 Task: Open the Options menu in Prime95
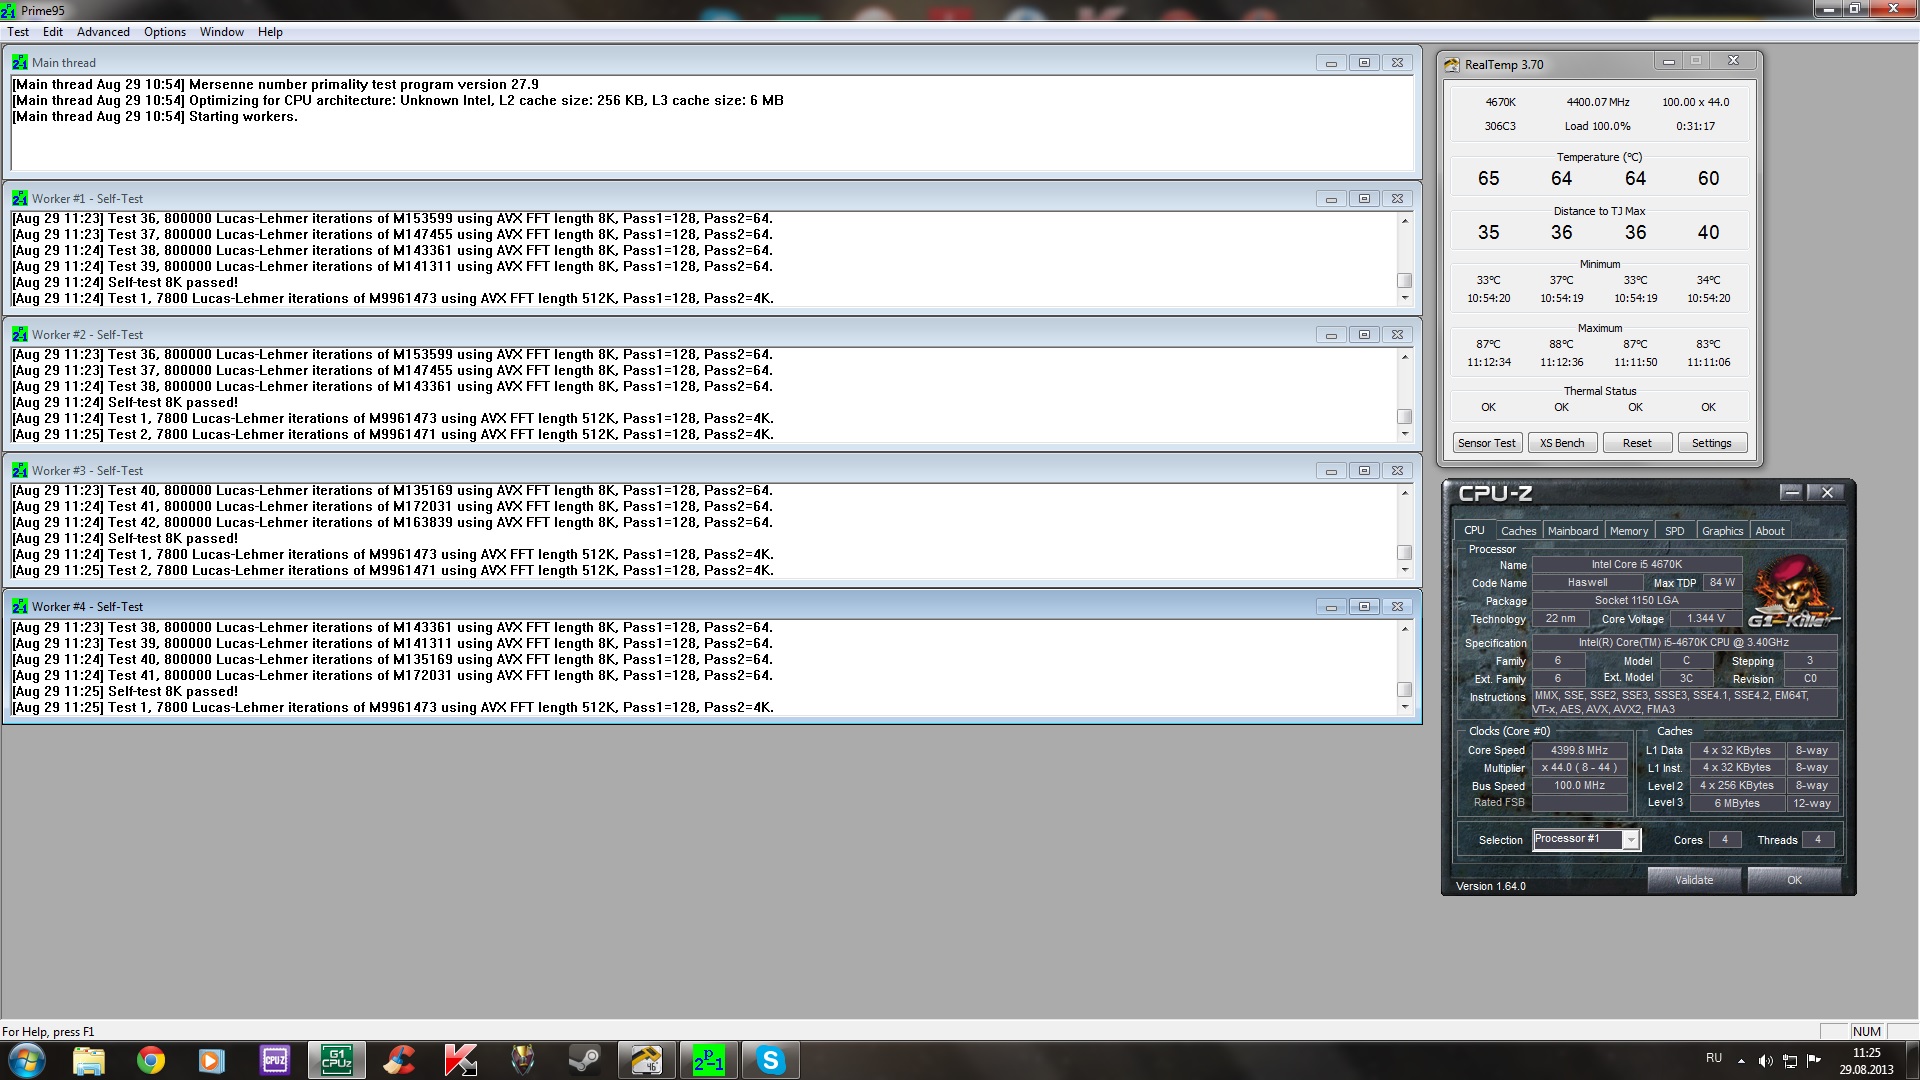tap(164, 32)
